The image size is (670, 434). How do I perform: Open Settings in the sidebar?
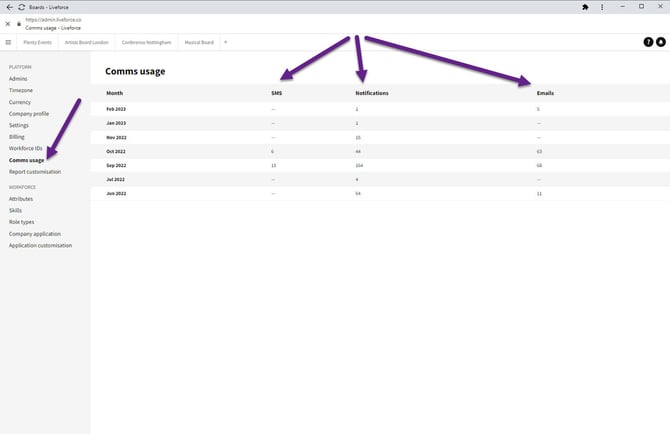[x=19, y=125]
